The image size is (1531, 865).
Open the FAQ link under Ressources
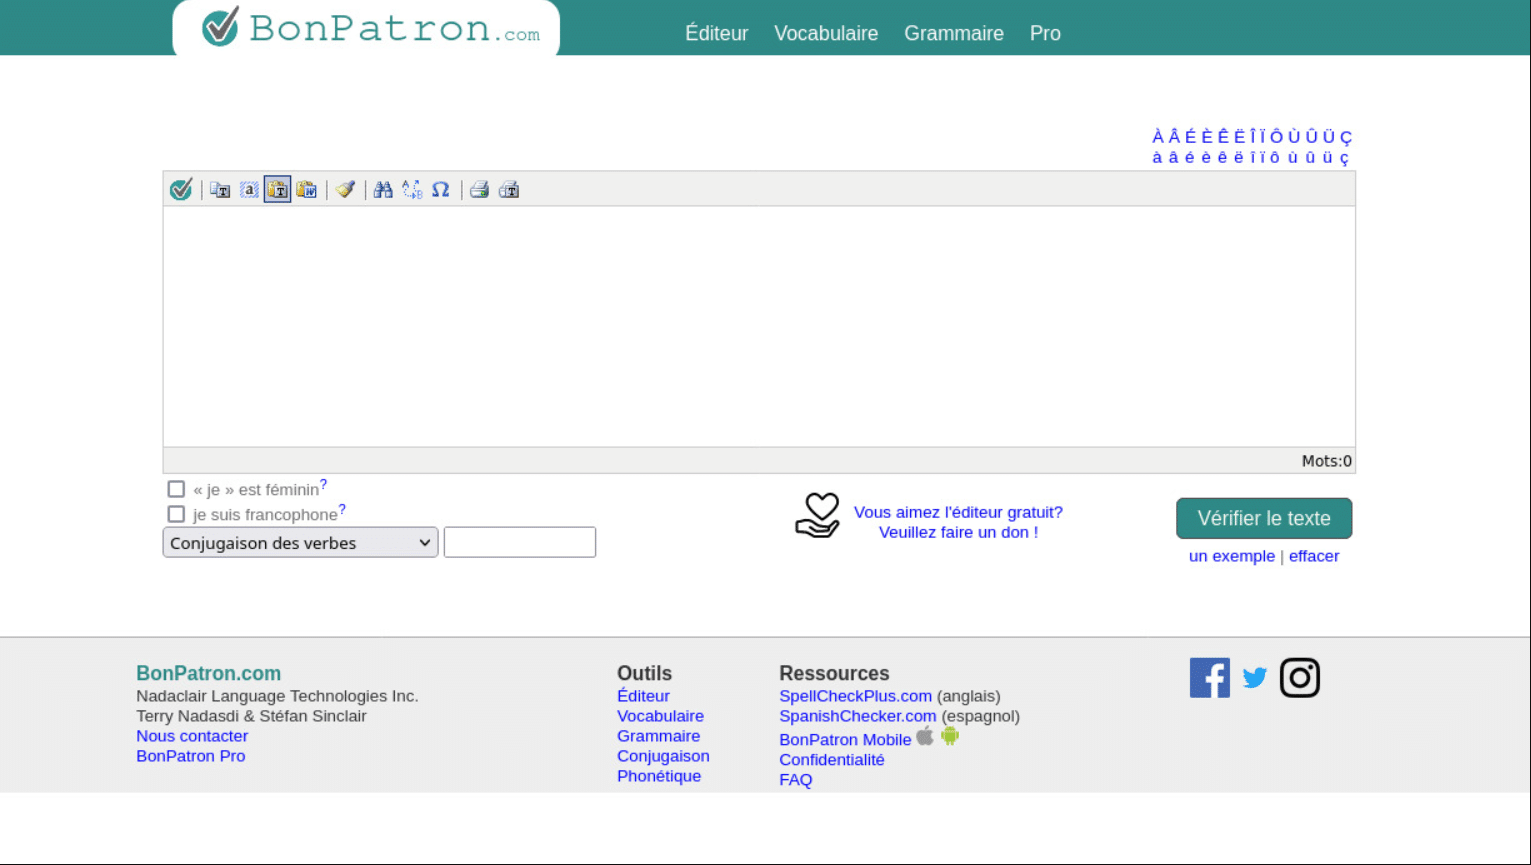point(796,780)
